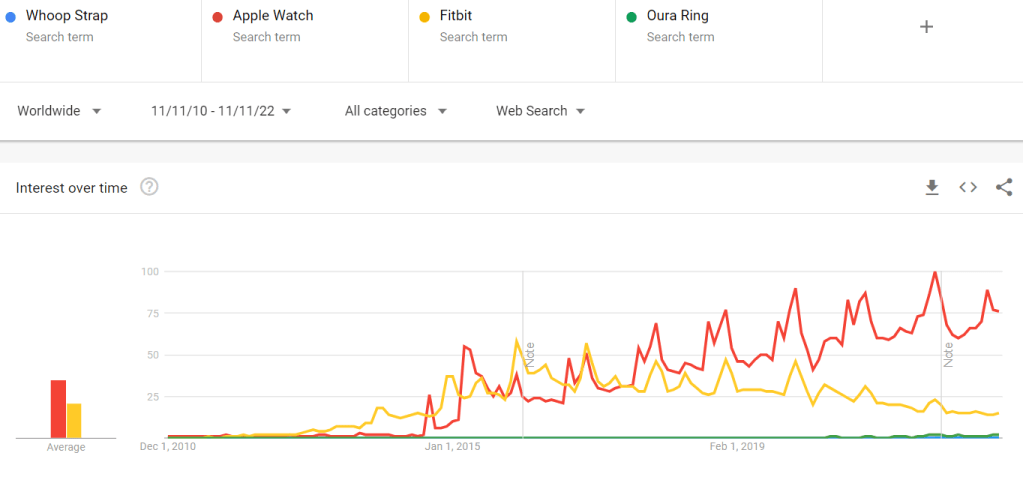
Task: Click the red Average bar
Action: (58, 408)
